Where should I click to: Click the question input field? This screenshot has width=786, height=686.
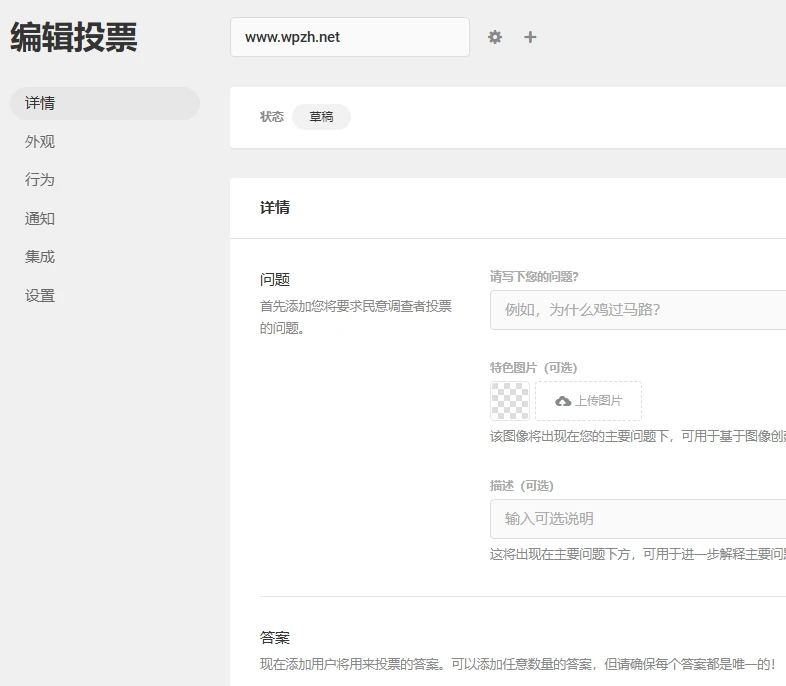coord(638,310)
